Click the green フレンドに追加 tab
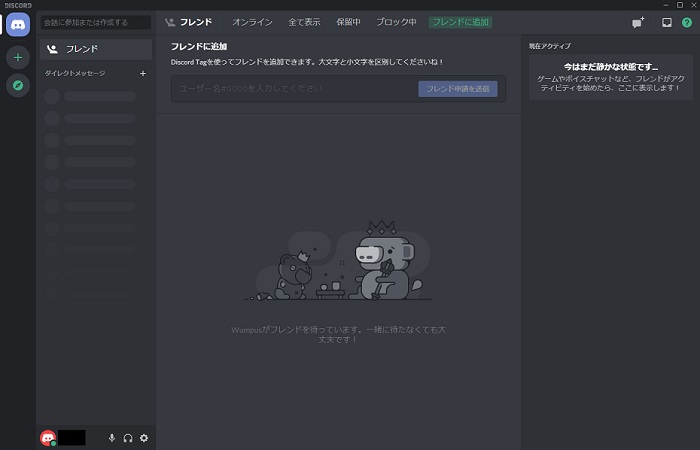The width and height of the screenshot is (700, 450). point(460,22)
